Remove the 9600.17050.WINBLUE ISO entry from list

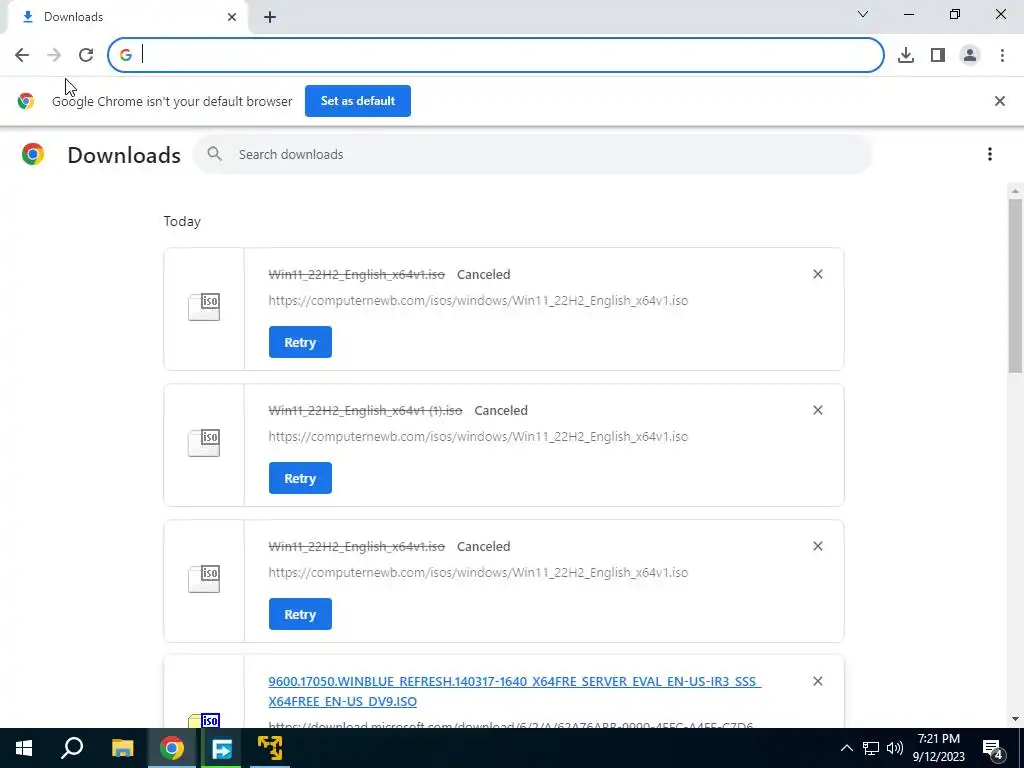click(818, 681)
